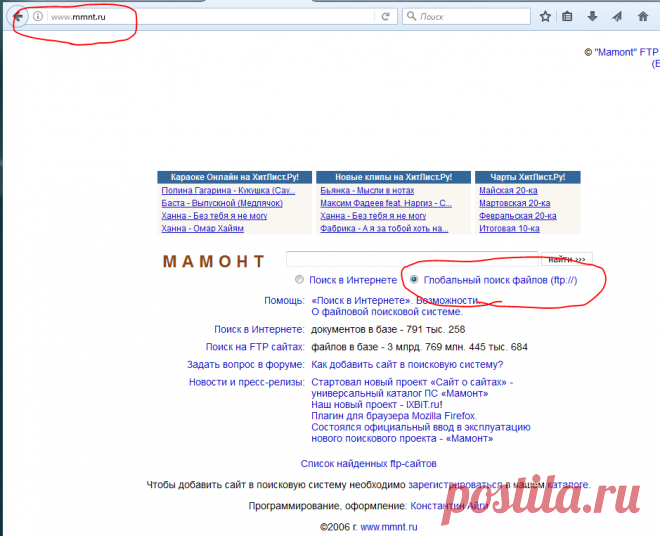Open Фабрика - А я за тобой link
The height and width of the screenshot is (536, 660).
click(384, 228)
